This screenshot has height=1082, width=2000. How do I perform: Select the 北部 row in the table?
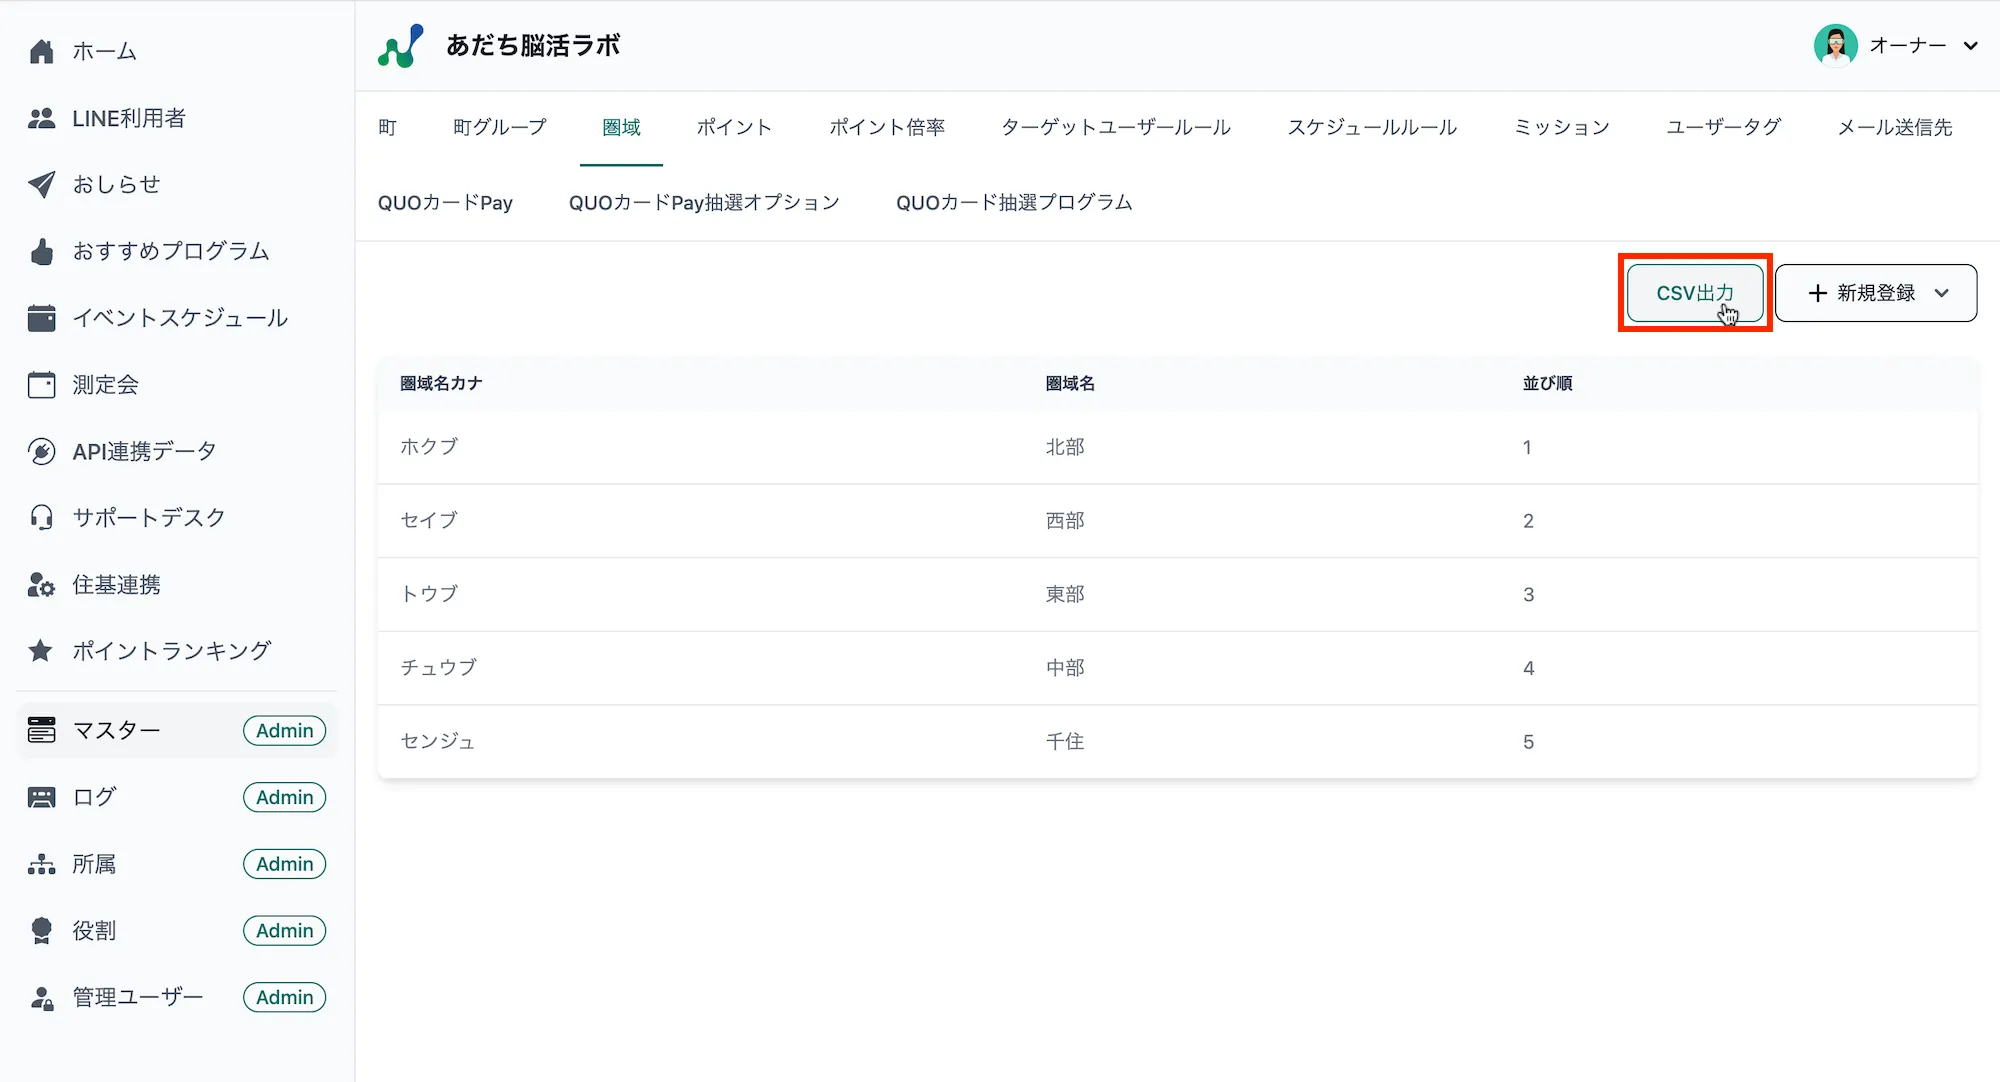pyautogui.click(x=1065, y=447)
